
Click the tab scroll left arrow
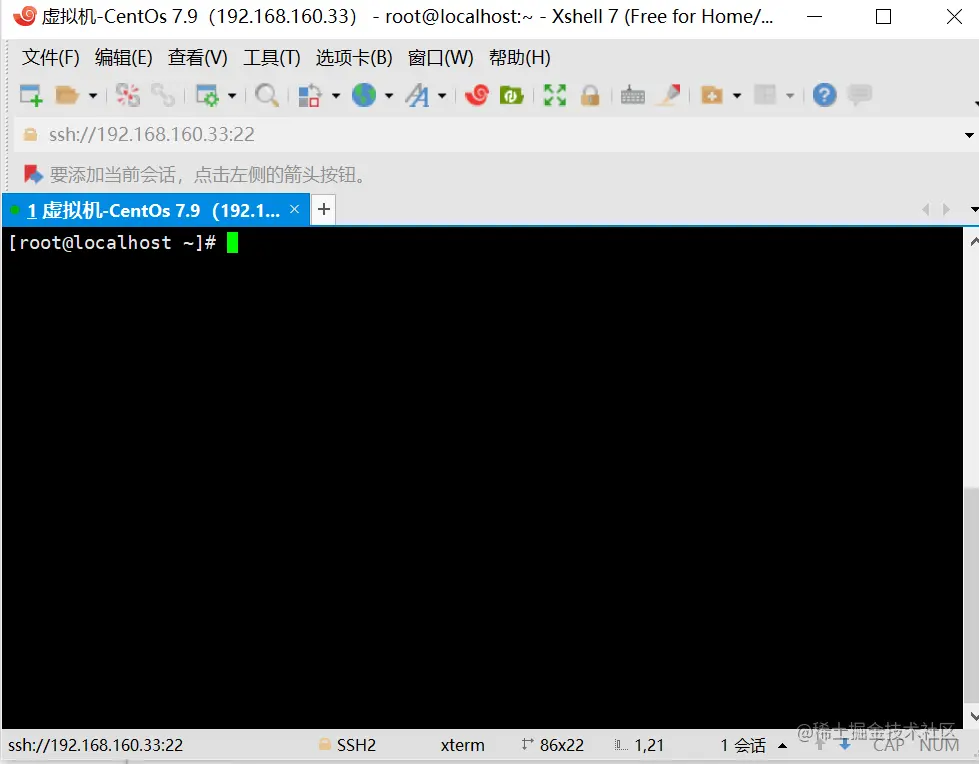click(926, 209)
